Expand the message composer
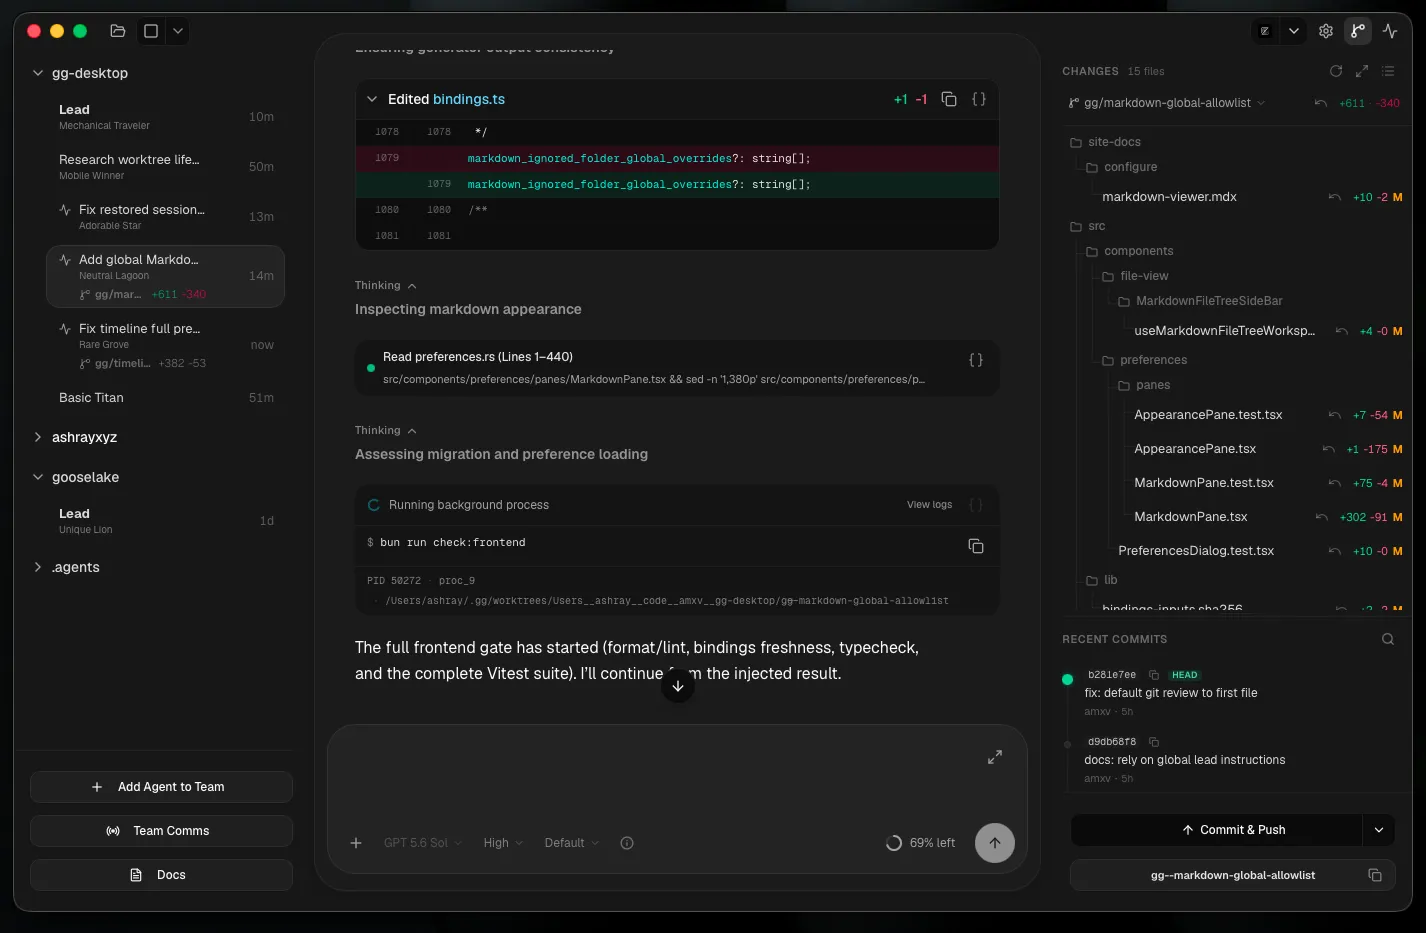The image size is (1426, 933). click(995, 757)
